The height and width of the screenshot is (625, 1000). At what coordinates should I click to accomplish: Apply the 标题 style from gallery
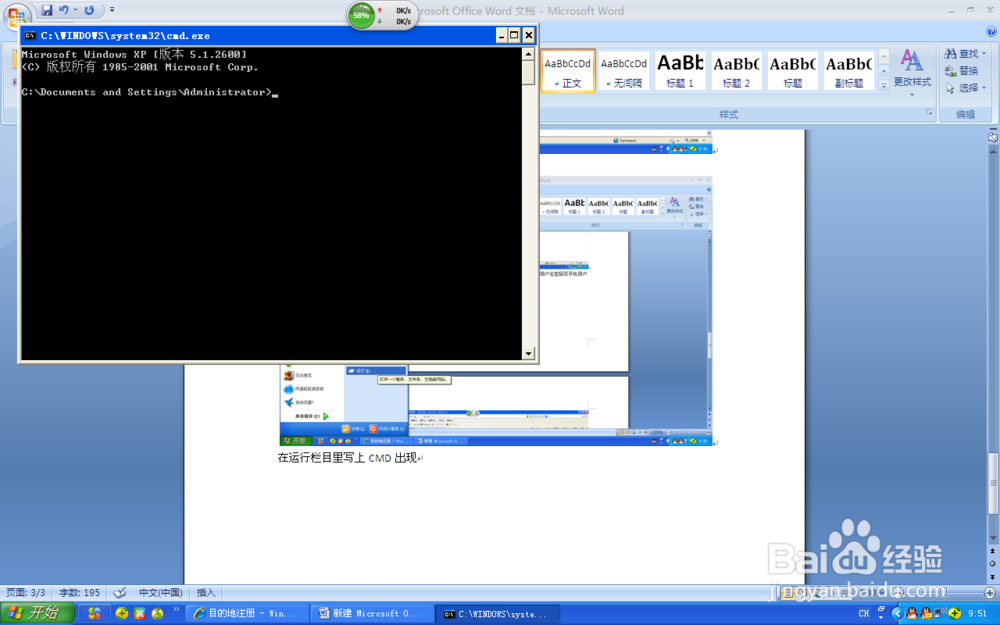coord(792,71)
